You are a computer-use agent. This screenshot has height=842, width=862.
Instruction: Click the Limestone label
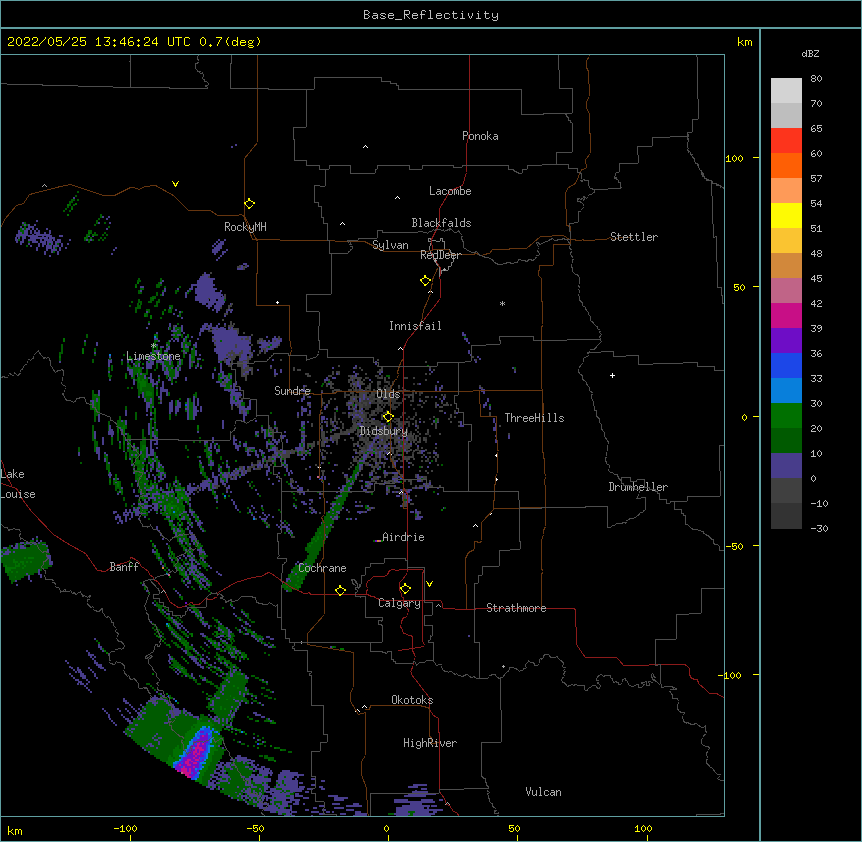pos(153,356)
